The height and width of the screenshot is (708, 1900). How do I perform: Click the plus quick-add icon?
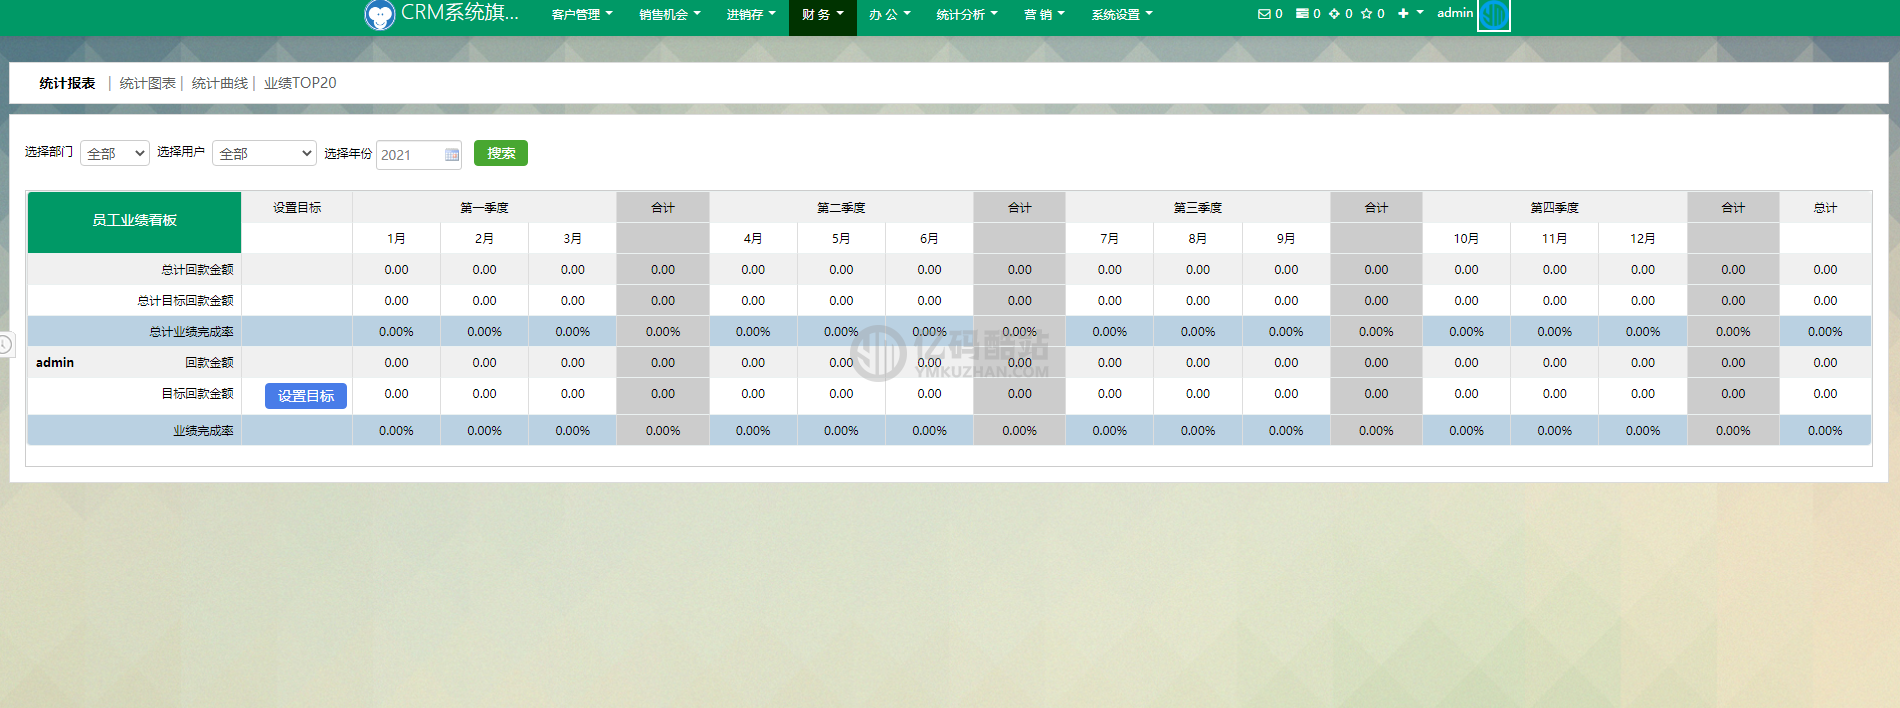(1403, 14)
